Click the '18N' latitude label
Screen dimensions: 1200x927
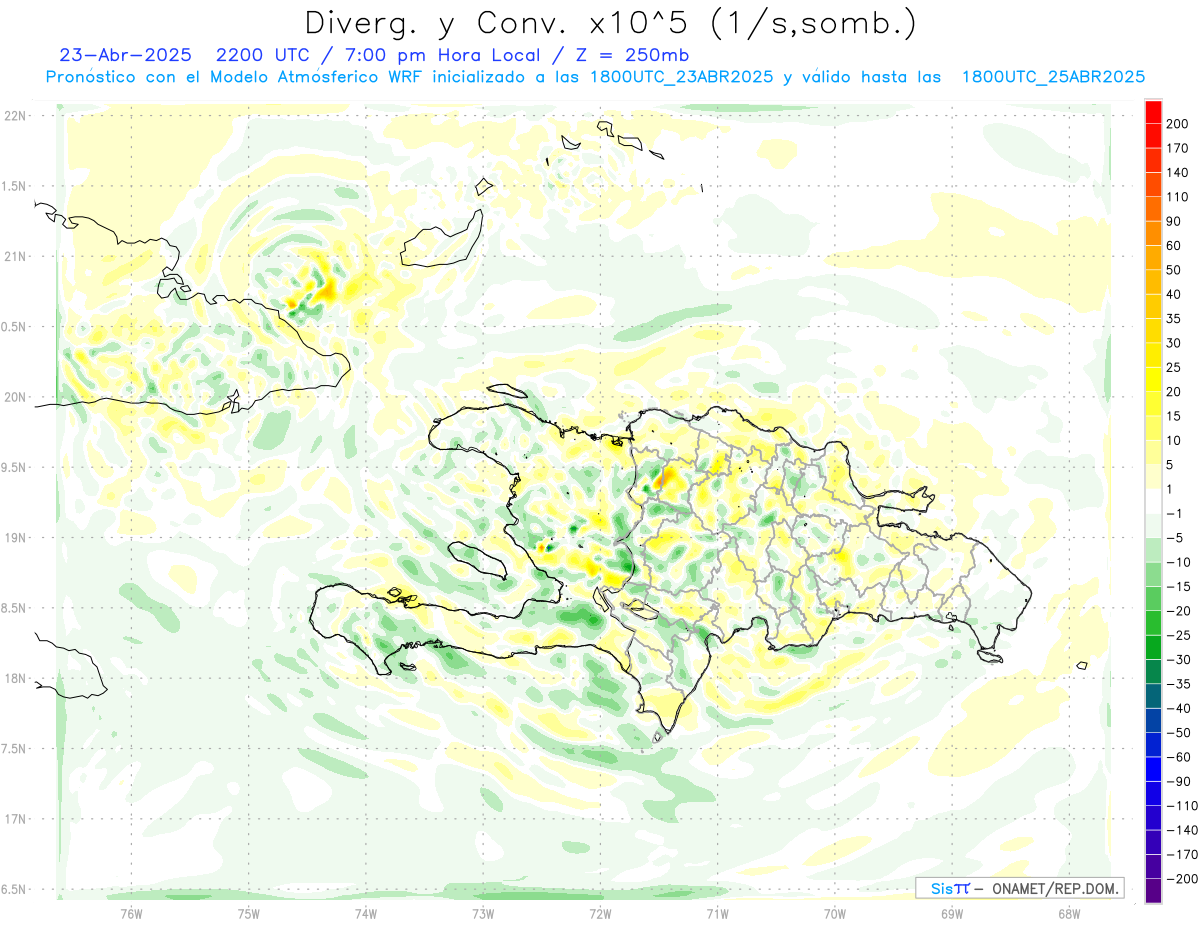click(x=15, y=678)
